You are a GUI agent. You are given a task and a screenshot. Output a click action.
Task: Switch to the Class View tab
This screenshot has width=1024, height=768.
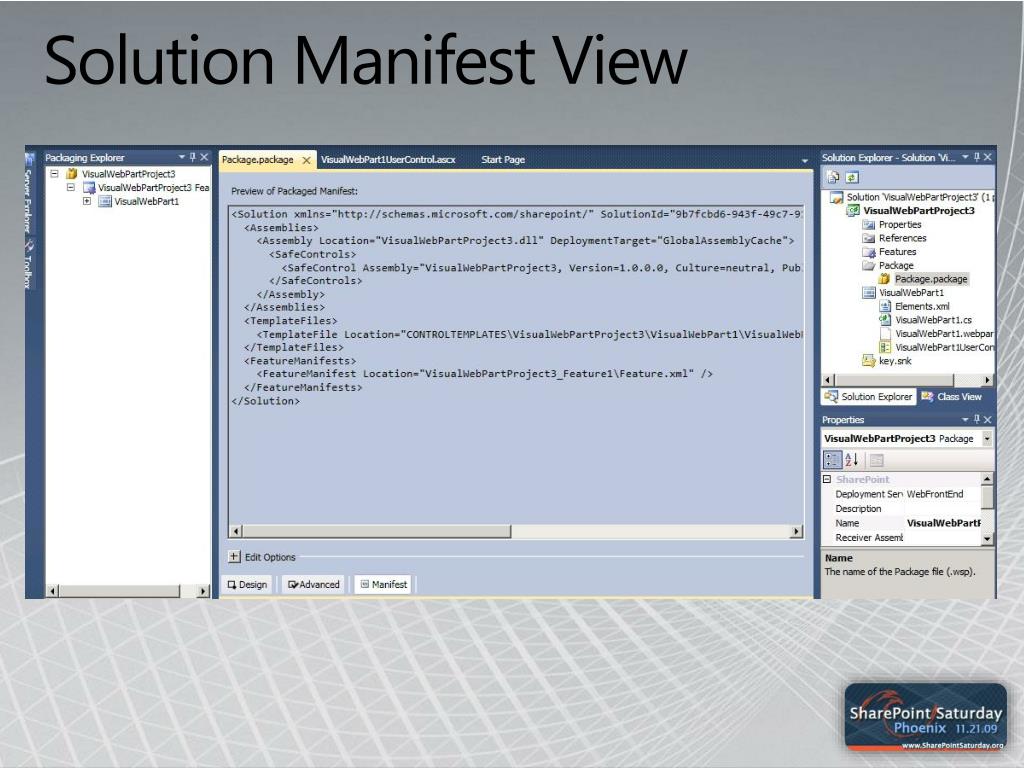coord(952,396)
